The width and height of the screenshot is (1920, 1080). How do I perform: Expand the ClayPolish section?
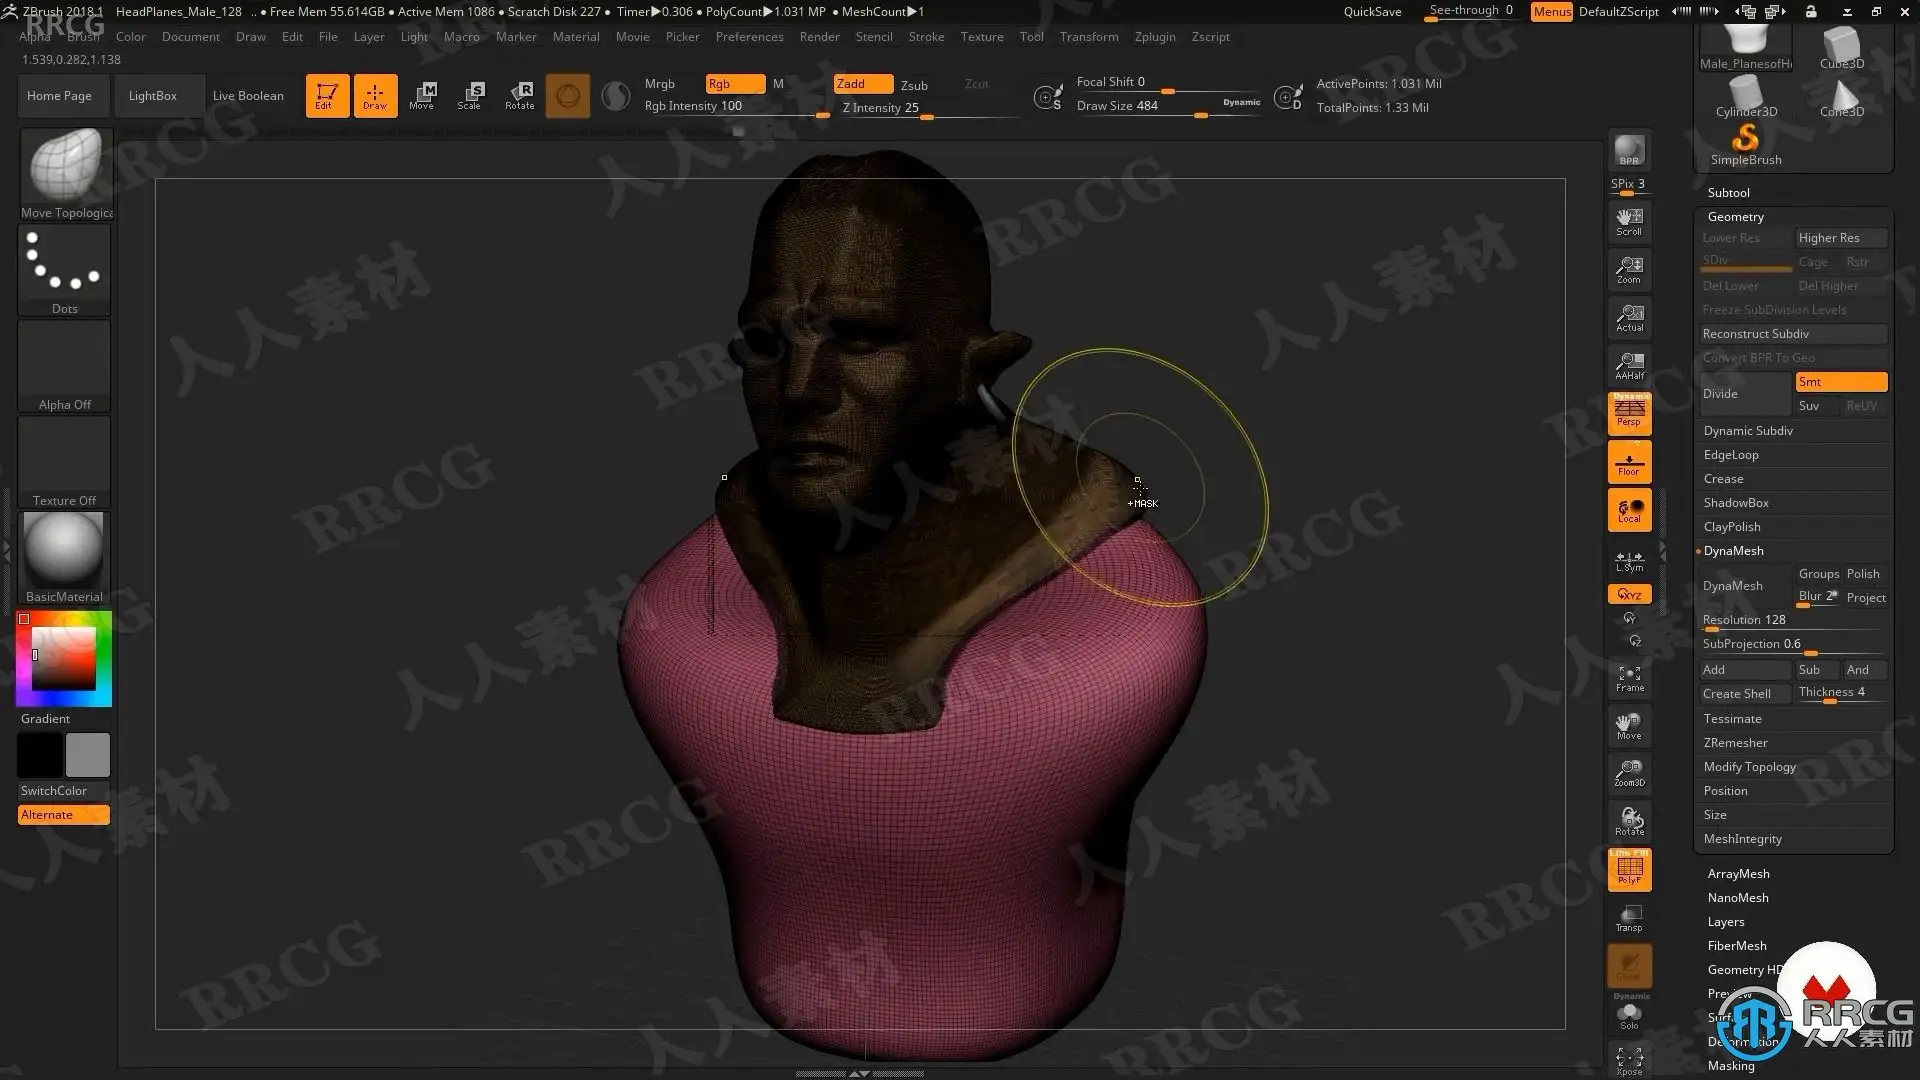click(x=1732, y=527)
